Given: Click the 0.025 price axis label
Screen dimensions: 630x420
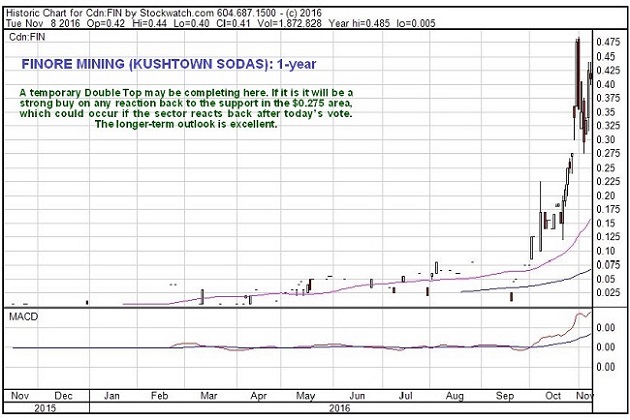Looking at the screenshot, I should tap(608, 293).
